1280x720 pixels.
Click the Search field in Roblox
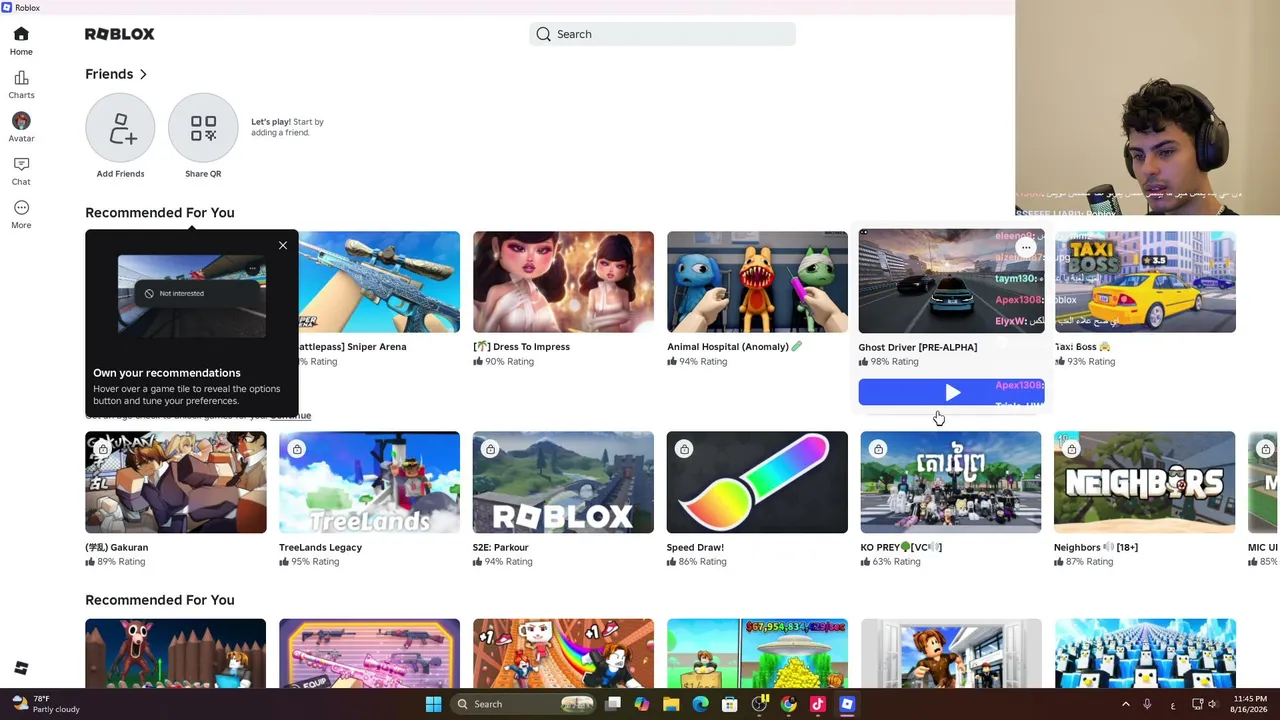[662, 34]
